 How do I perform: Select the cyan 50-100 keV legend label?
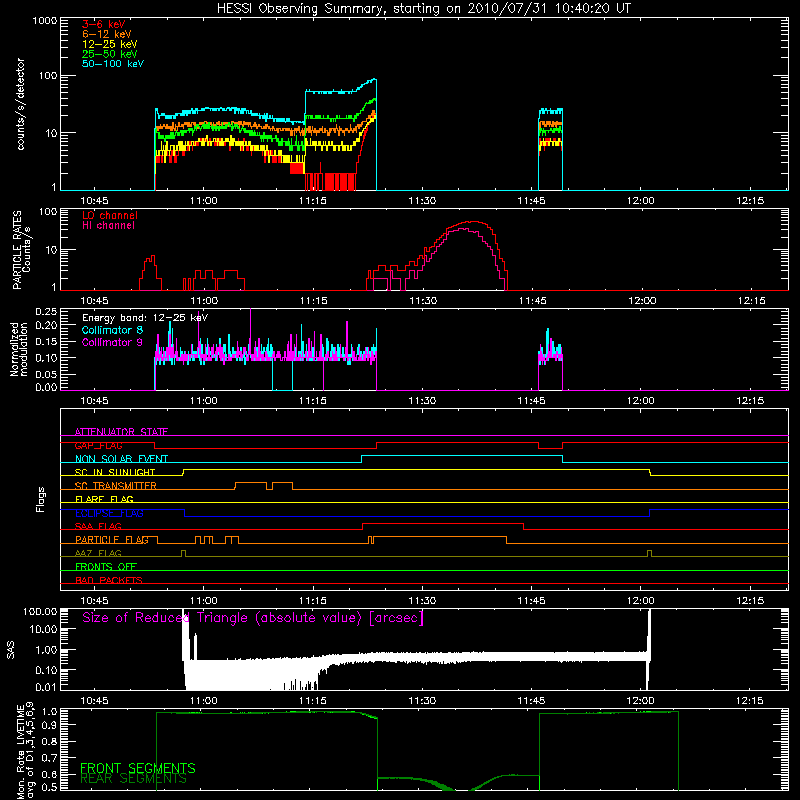113,64
